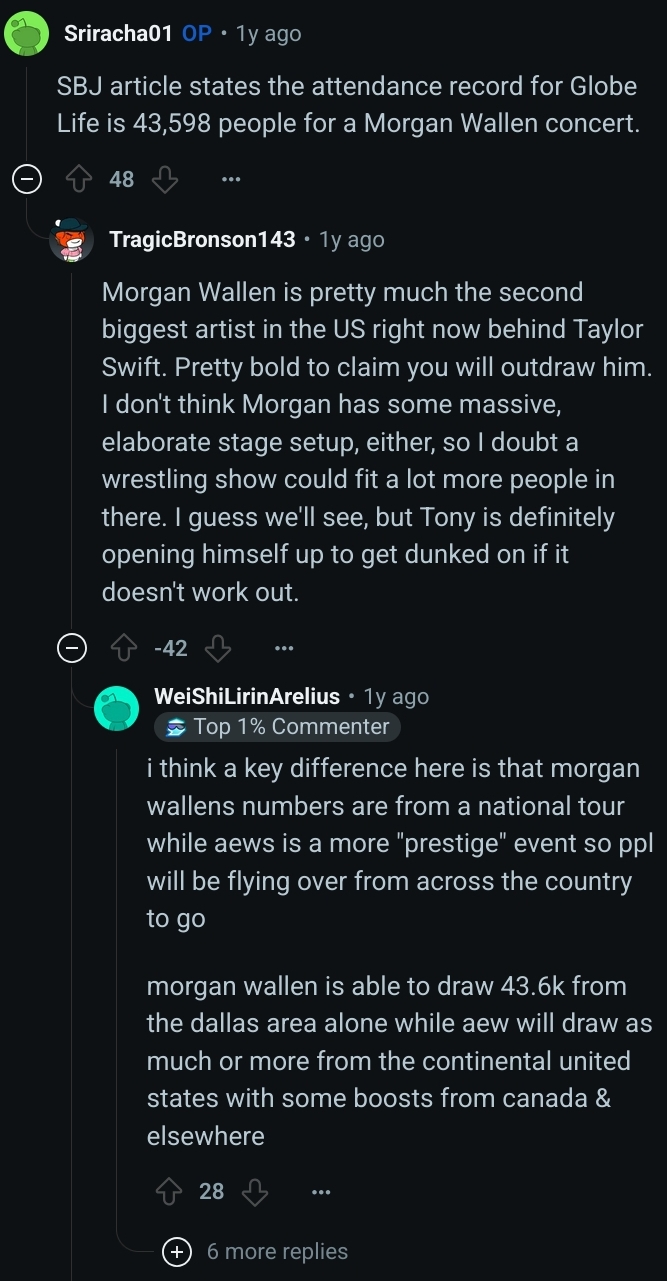The width and height of the screenshot is (667, 1281).
Task: Open more options on WeiShiLirinArelius's comment
Action: point(320,1191)
